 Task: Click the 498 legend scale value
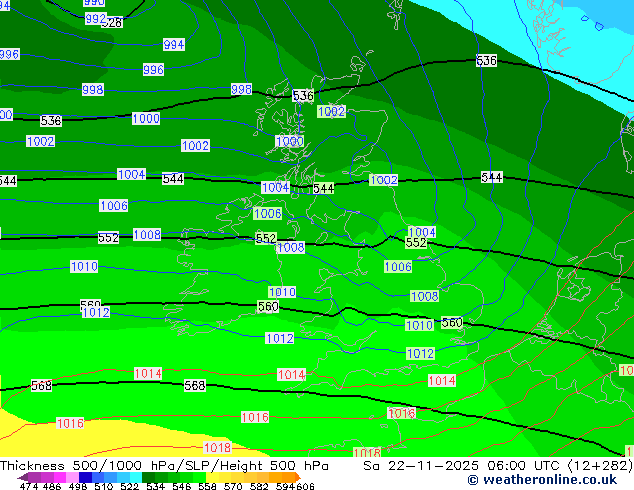pyautogui.click(x=78, y=486)
